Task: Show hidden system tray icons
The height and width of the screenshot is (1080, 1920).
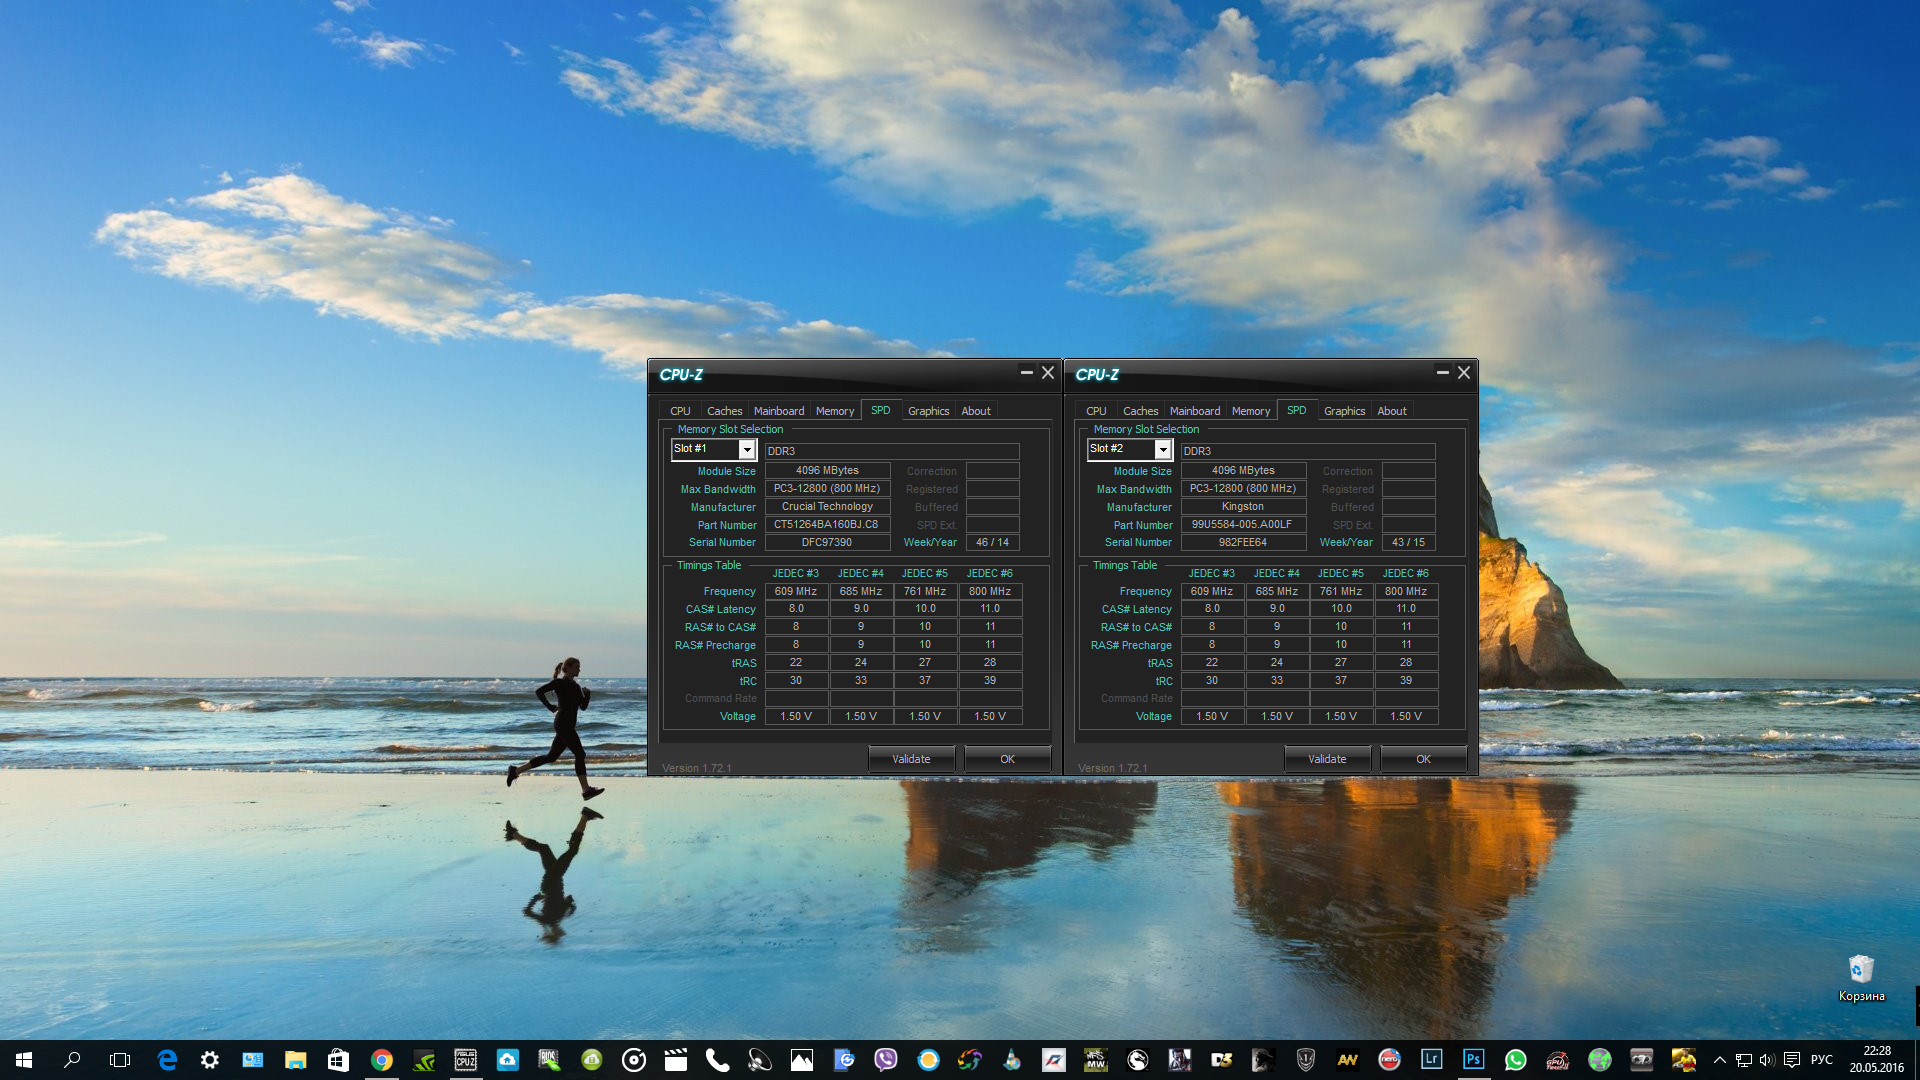Action: click(1719, 1060)
